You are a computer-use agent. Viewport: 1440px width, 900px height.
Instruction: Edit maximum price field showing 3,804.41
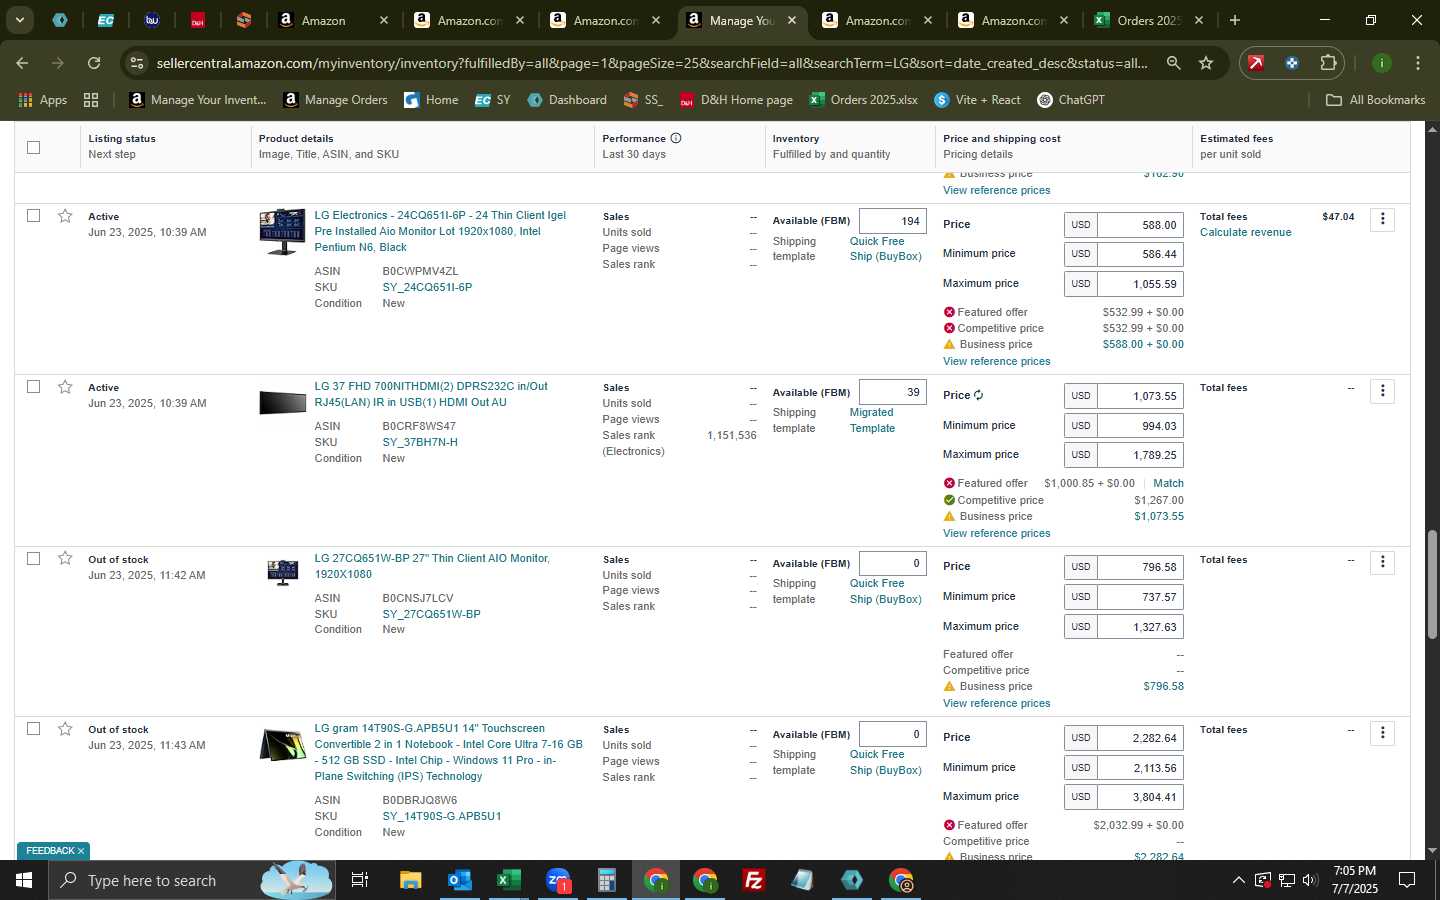click(1140, 797)
